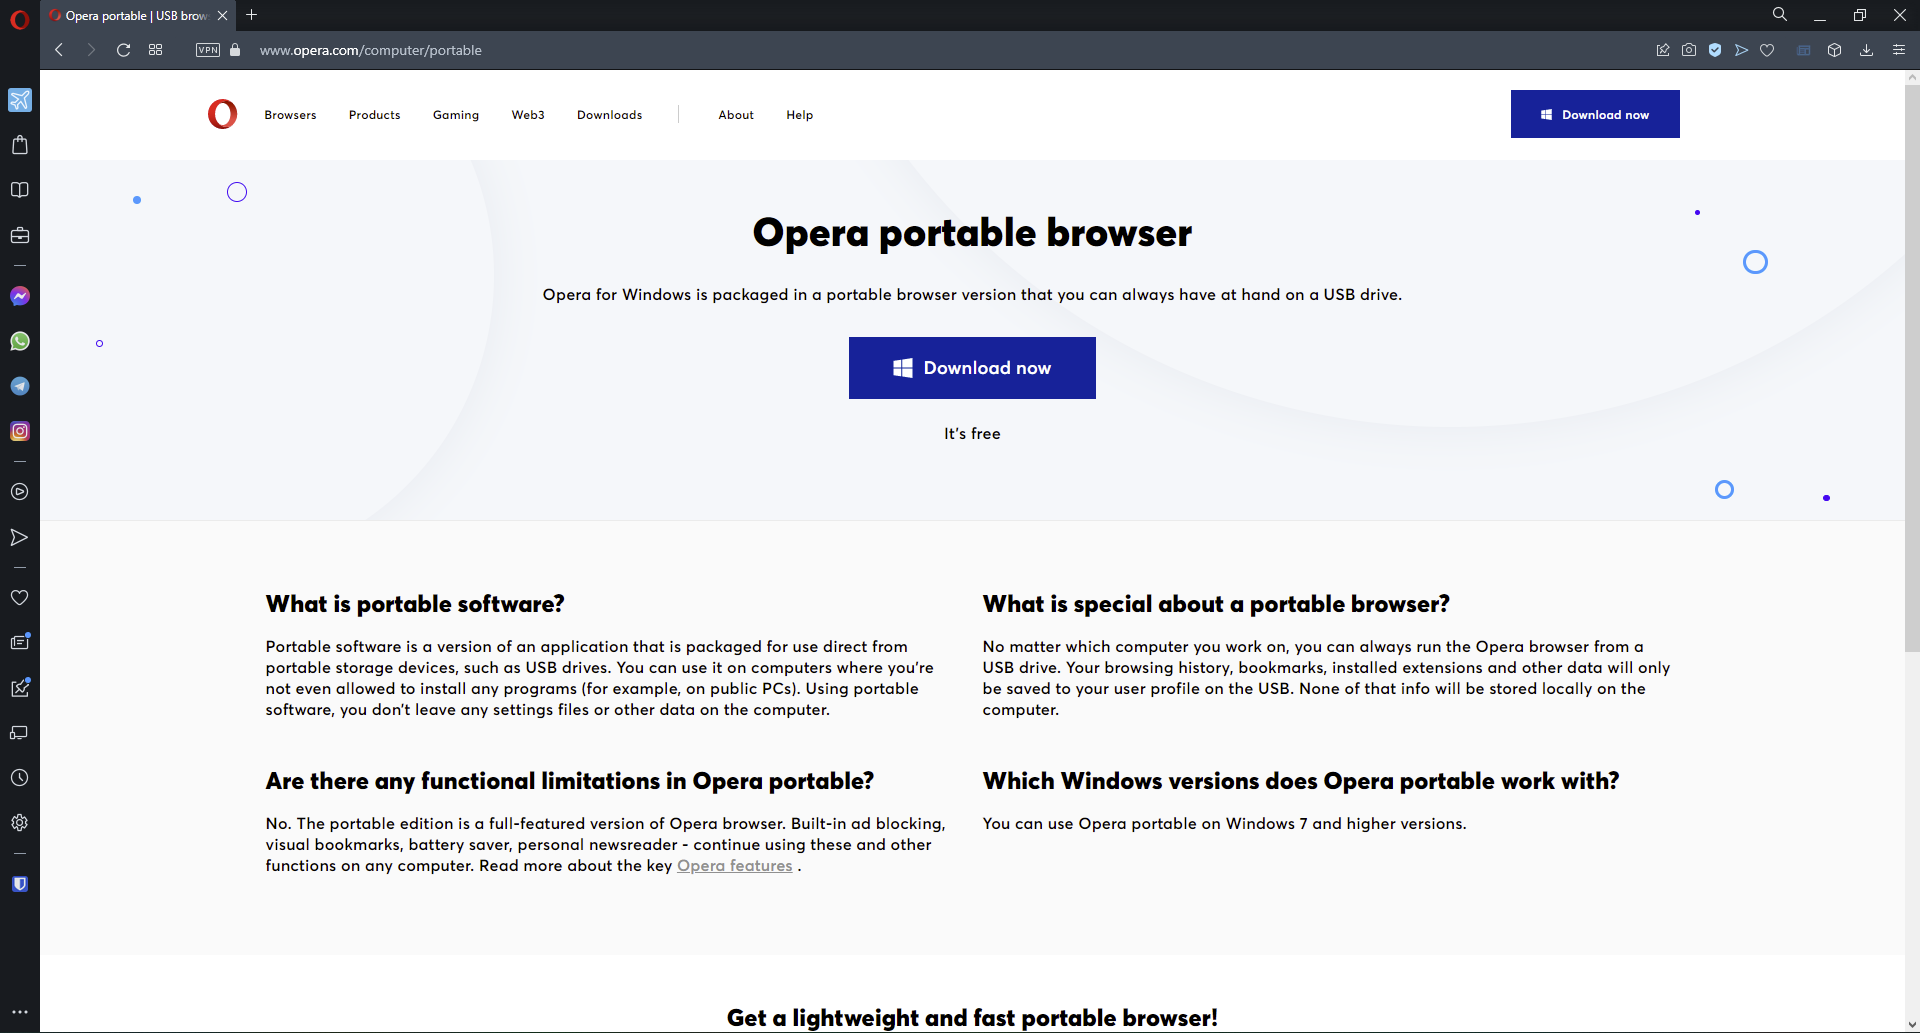
Task: View site security lock info
Action: click(x=235, y=50)
